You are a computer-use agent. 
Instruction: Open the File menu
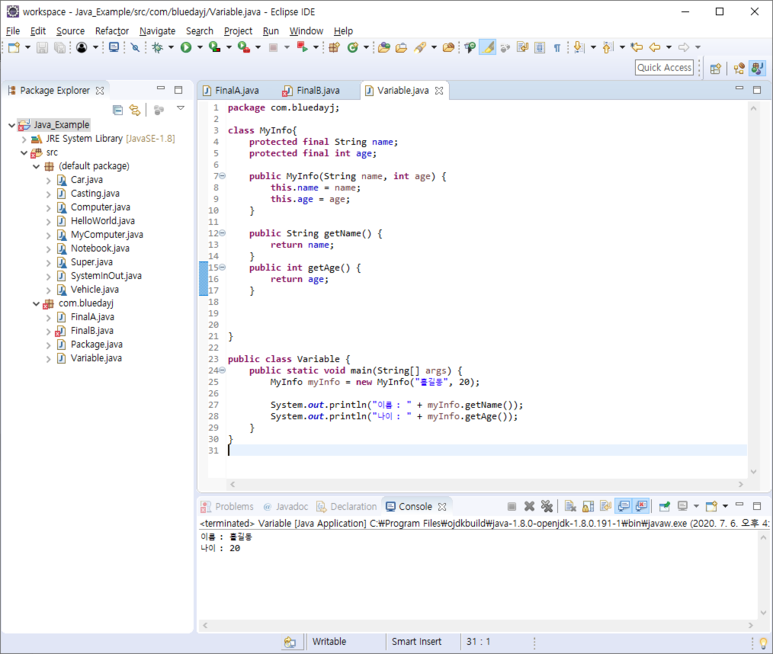click(13, 31)
